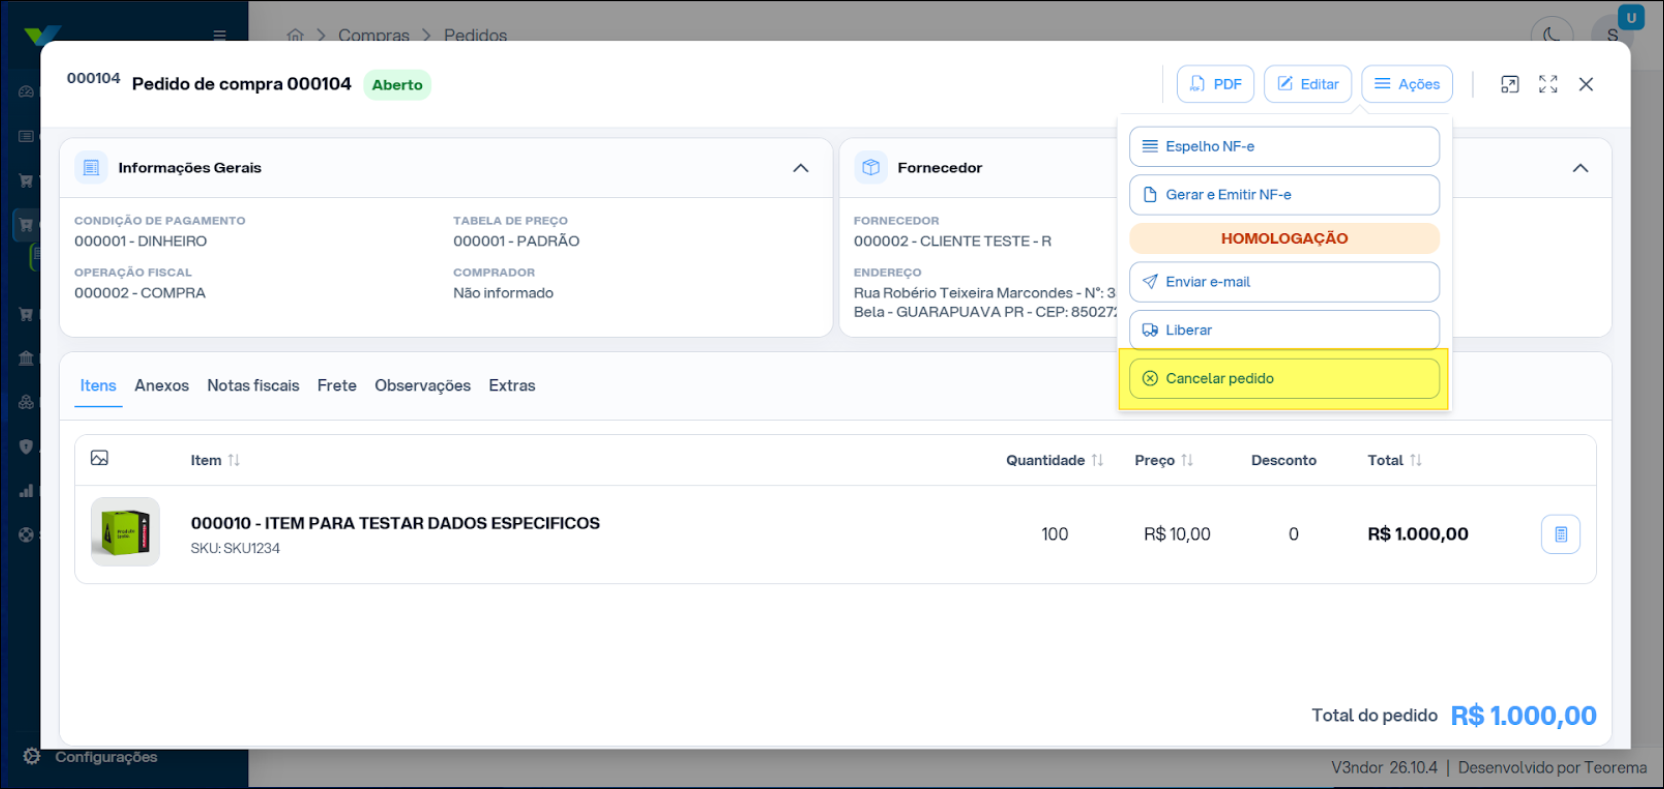Open the Extras tab
The width and height of the screenshot is (1664, 789).
(512, 386)
